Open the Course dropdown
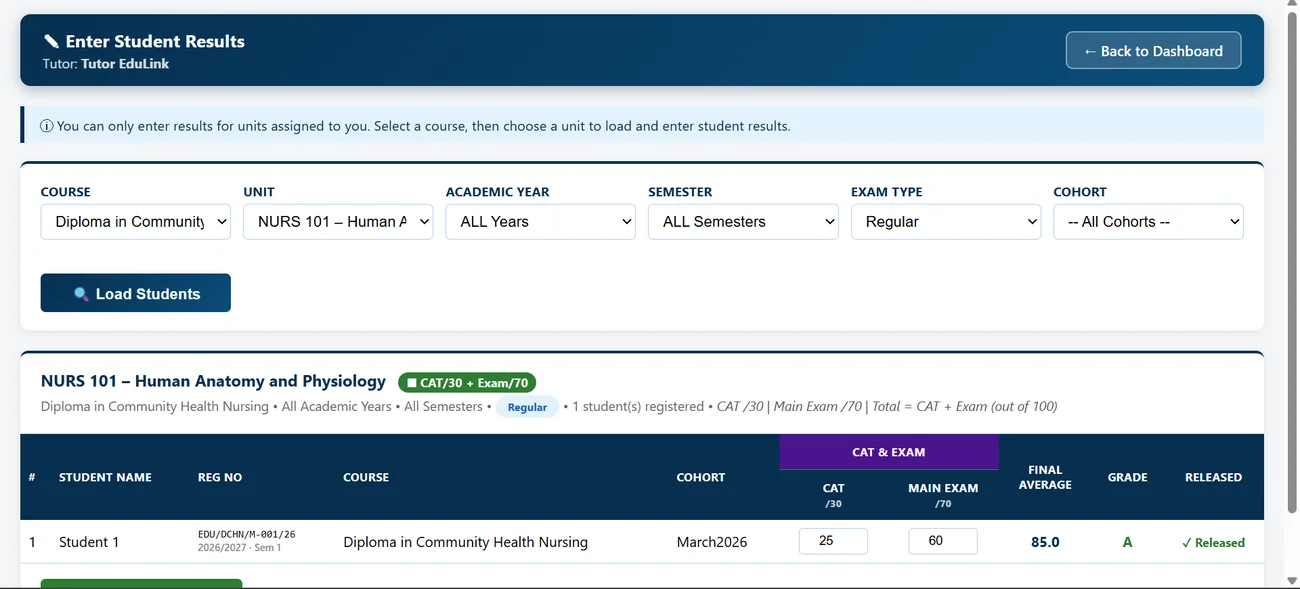1300x589 pixels. (x=135, y=222)
